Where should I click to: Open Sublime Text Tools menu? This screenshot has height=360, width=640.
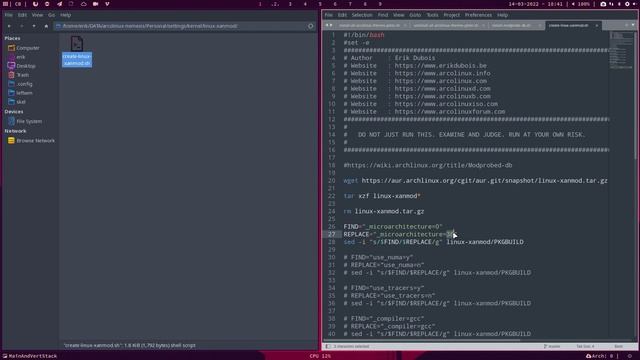pos(432,15)
